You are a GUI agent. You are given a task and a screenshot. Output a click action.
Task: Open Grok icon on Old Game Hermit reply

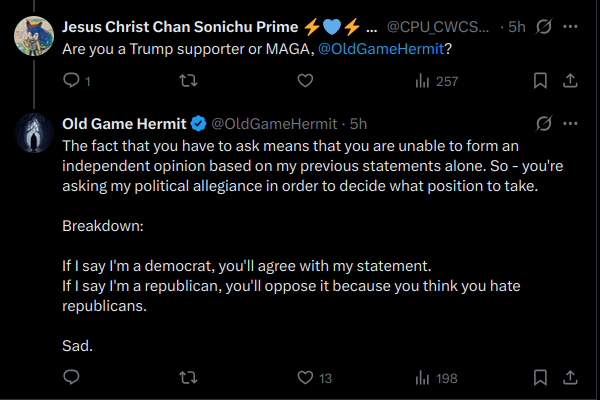(x=544, y=123)
